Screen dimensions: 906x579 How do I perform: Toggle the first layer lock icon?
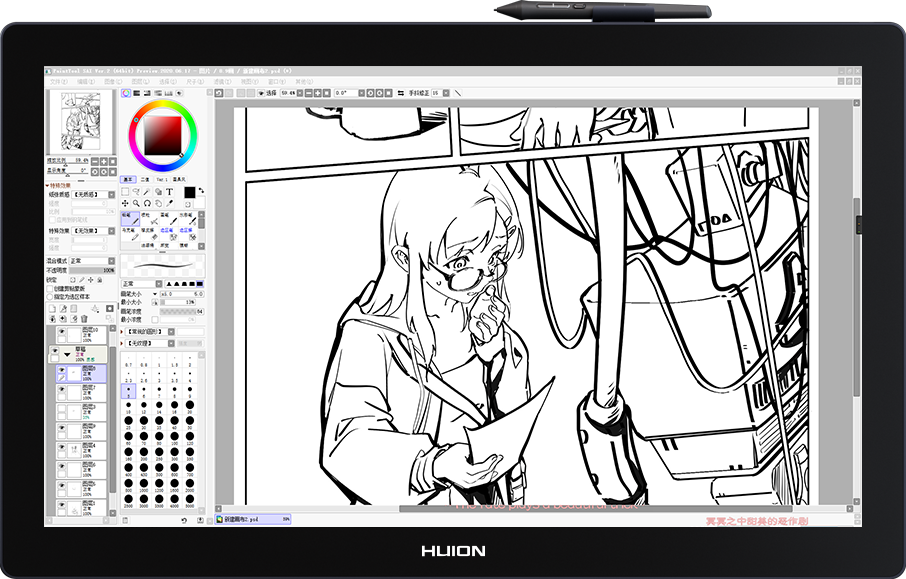coord(72,280)
